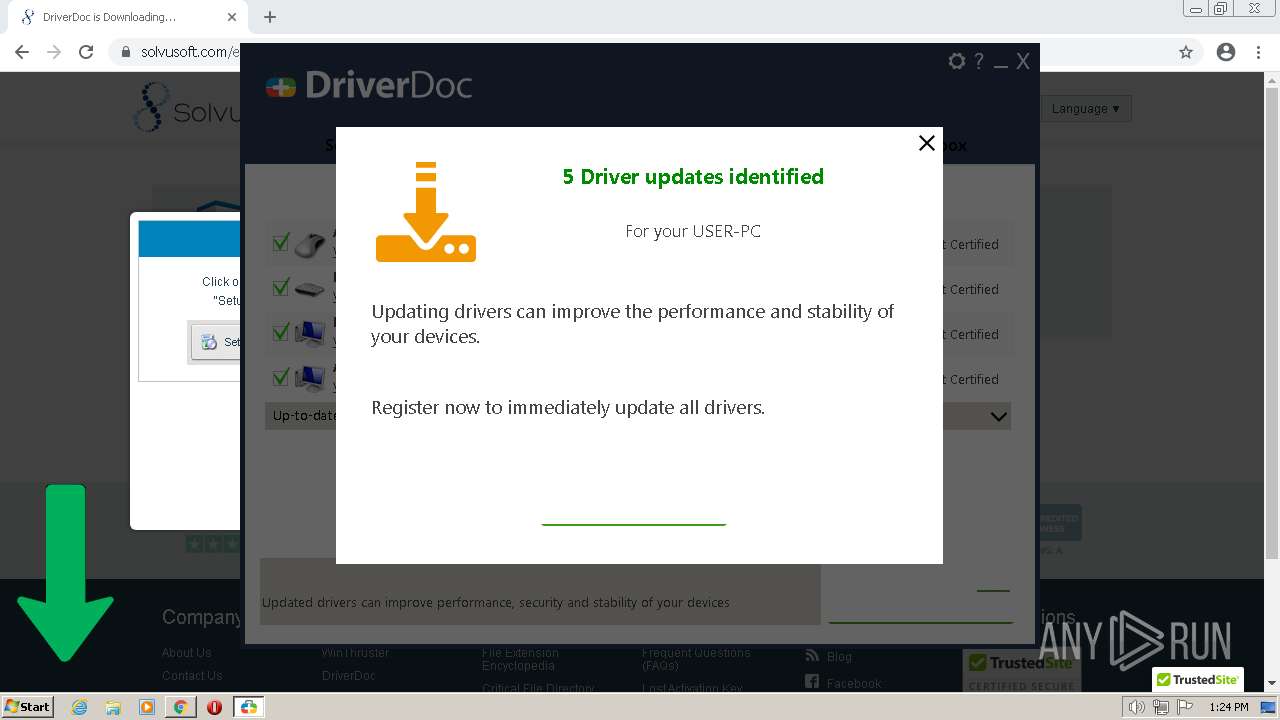Click the orange download drive icon

pyautogui.click(x=426, y=212)
